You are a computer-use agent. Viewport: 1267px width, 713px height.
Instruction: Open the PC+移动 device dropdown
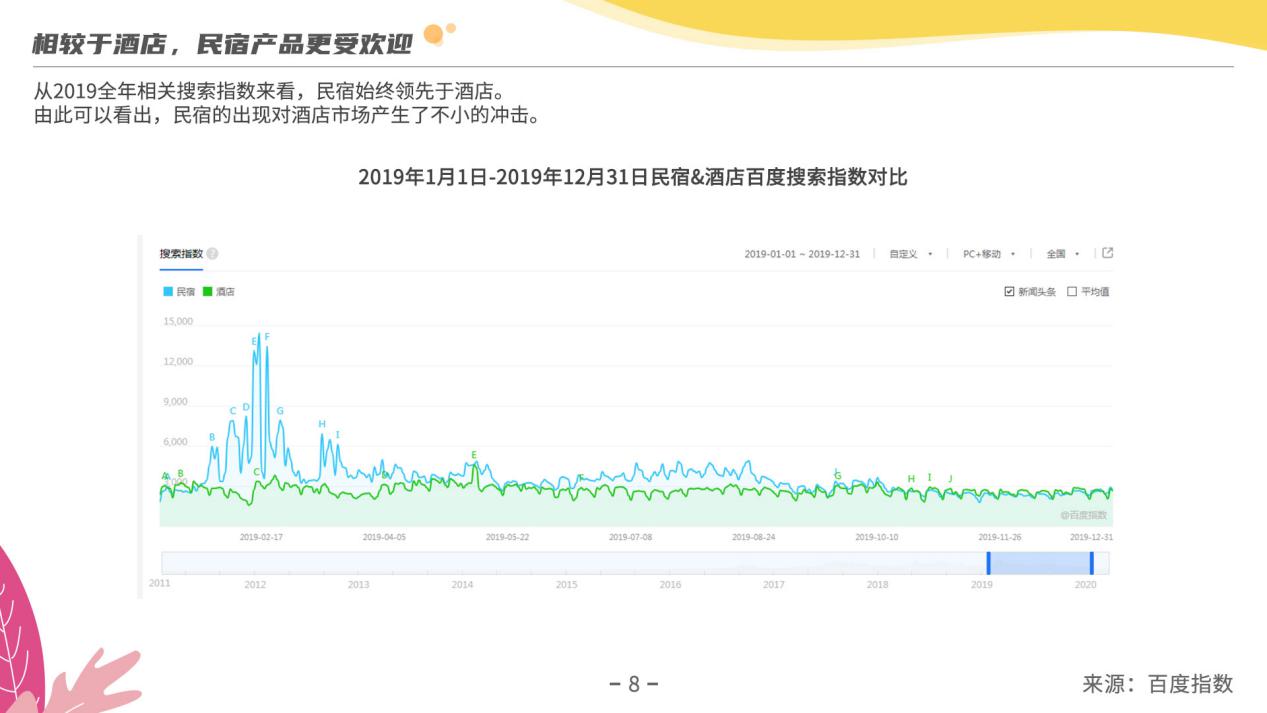pos(988,254)
